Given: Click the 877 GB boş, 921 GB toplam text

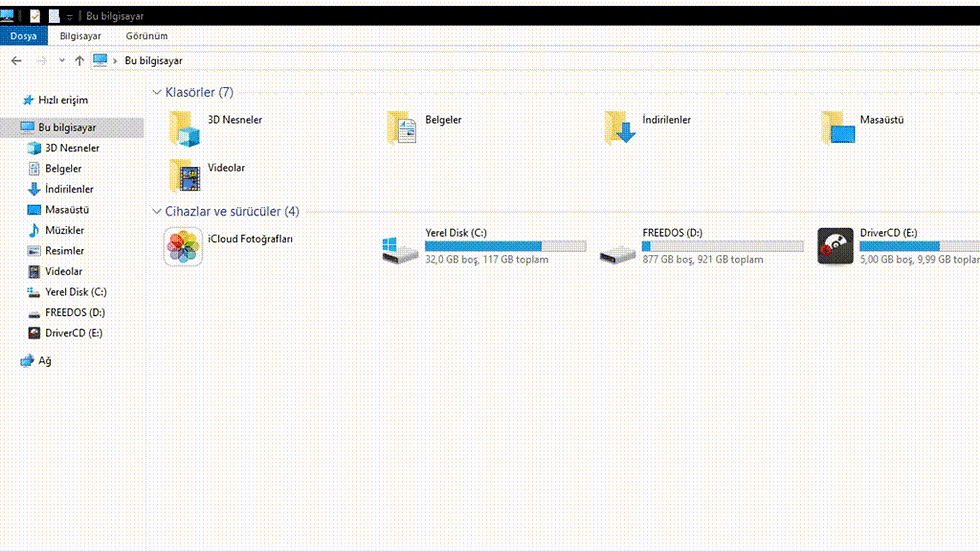Looking at the screenshot, I should click(703, 259).
